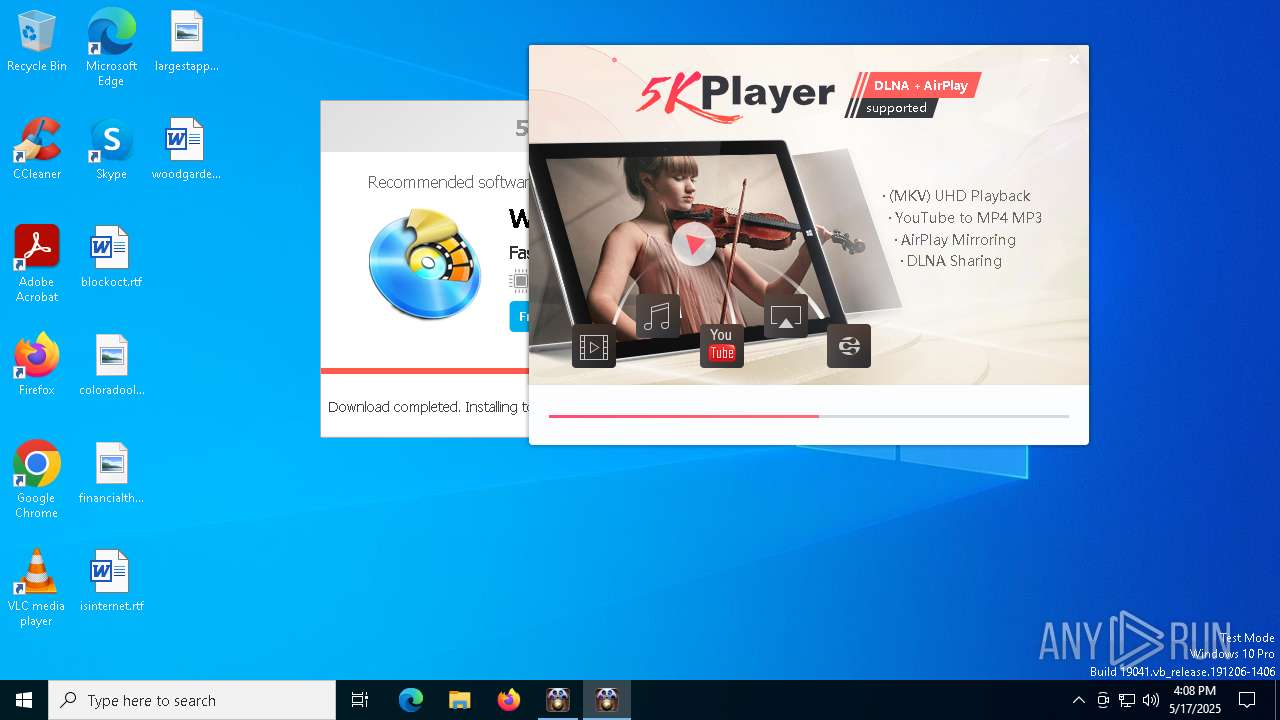This screenshot has height=720, width=1280.
Task: Click '(MKV) UHD Playback' feature text
Action: click(x=959, y=195)
